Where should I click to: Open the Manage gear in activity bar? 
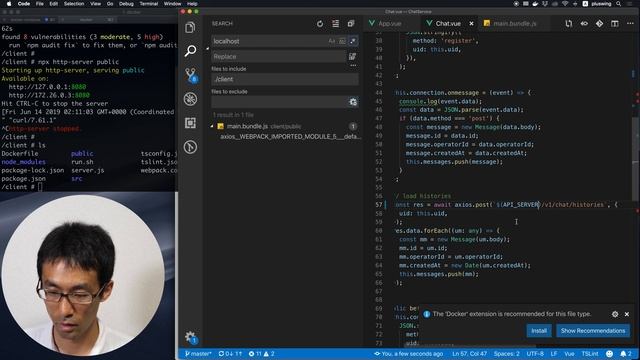190,338
